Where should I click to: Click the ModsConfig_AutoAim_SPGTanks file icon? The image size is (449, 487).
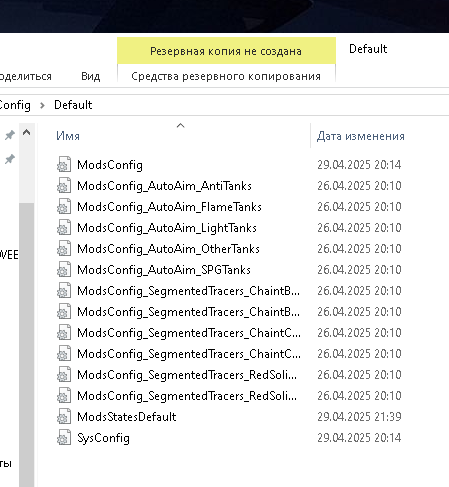(64, 269)
